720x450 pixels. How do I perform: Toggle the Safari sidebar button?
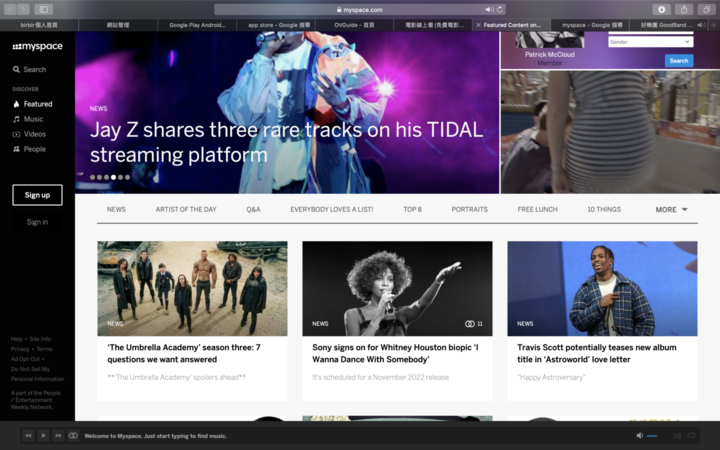click(44, 9)
